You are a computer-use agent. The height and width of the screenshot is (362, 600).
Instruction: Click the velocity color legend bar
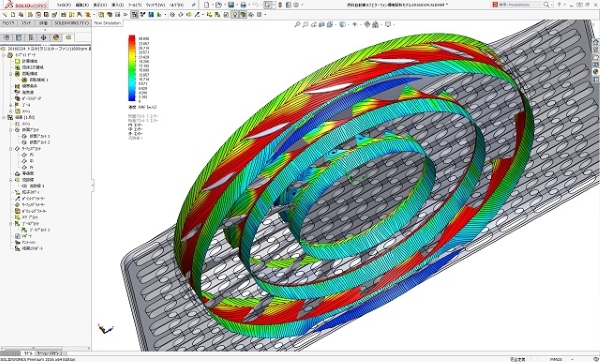(132, 68)
